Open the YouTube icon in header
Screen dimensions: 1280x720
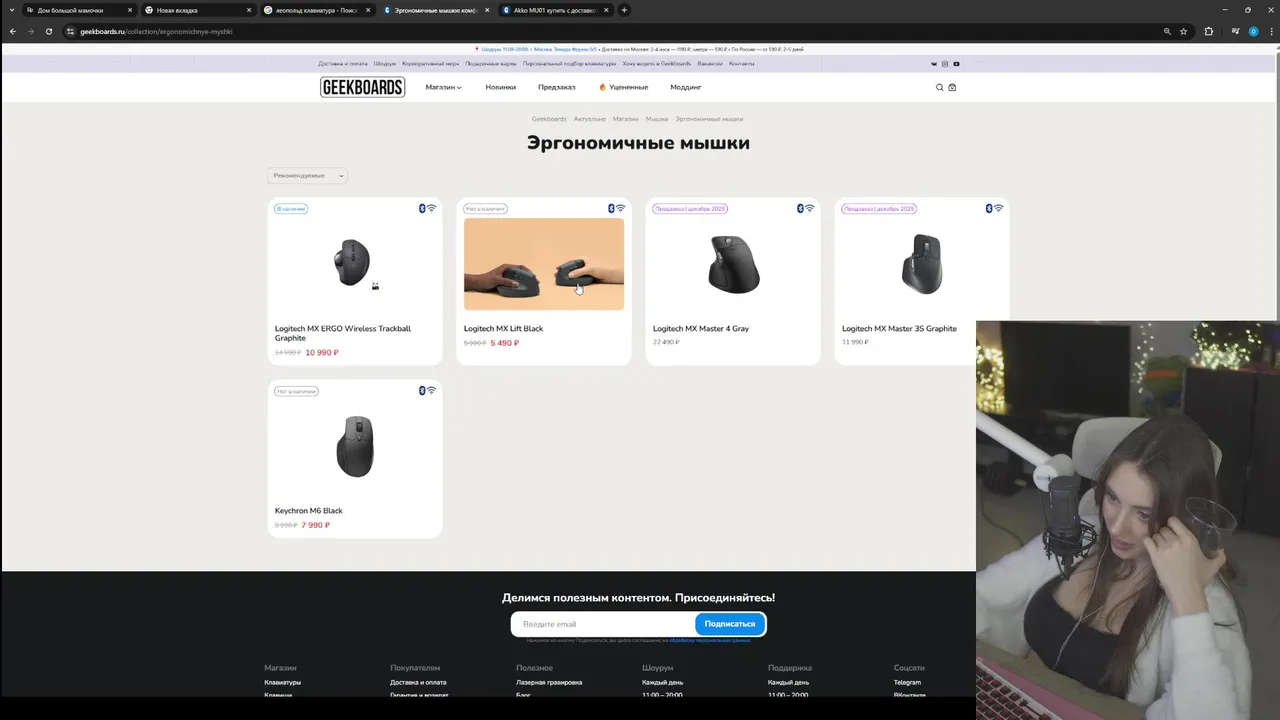point(956,64)
